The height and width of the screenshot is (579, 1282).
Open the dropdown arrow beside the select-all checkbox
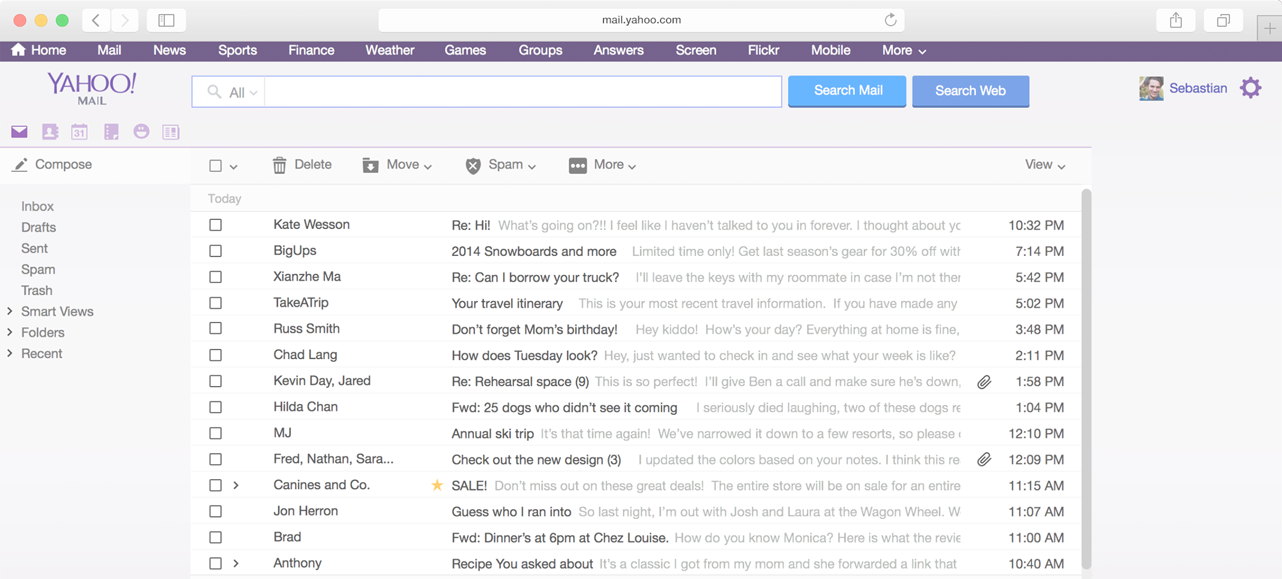click(234, 167)
